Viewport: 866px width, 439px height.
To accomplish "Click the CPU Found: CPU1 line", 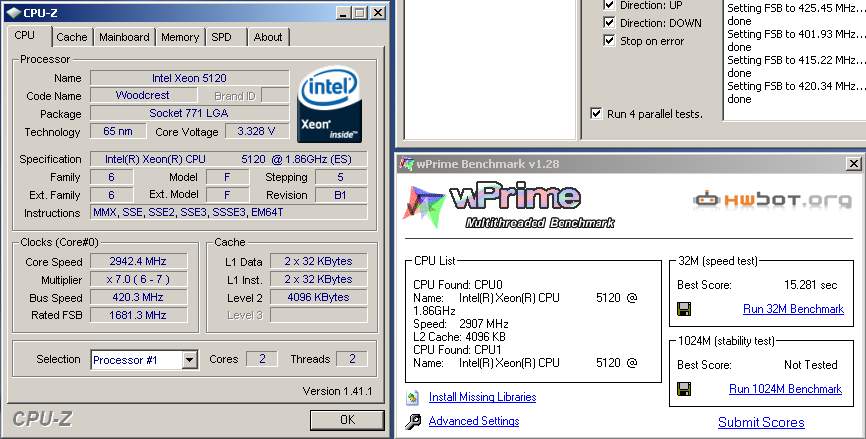I will coord(457,350).
